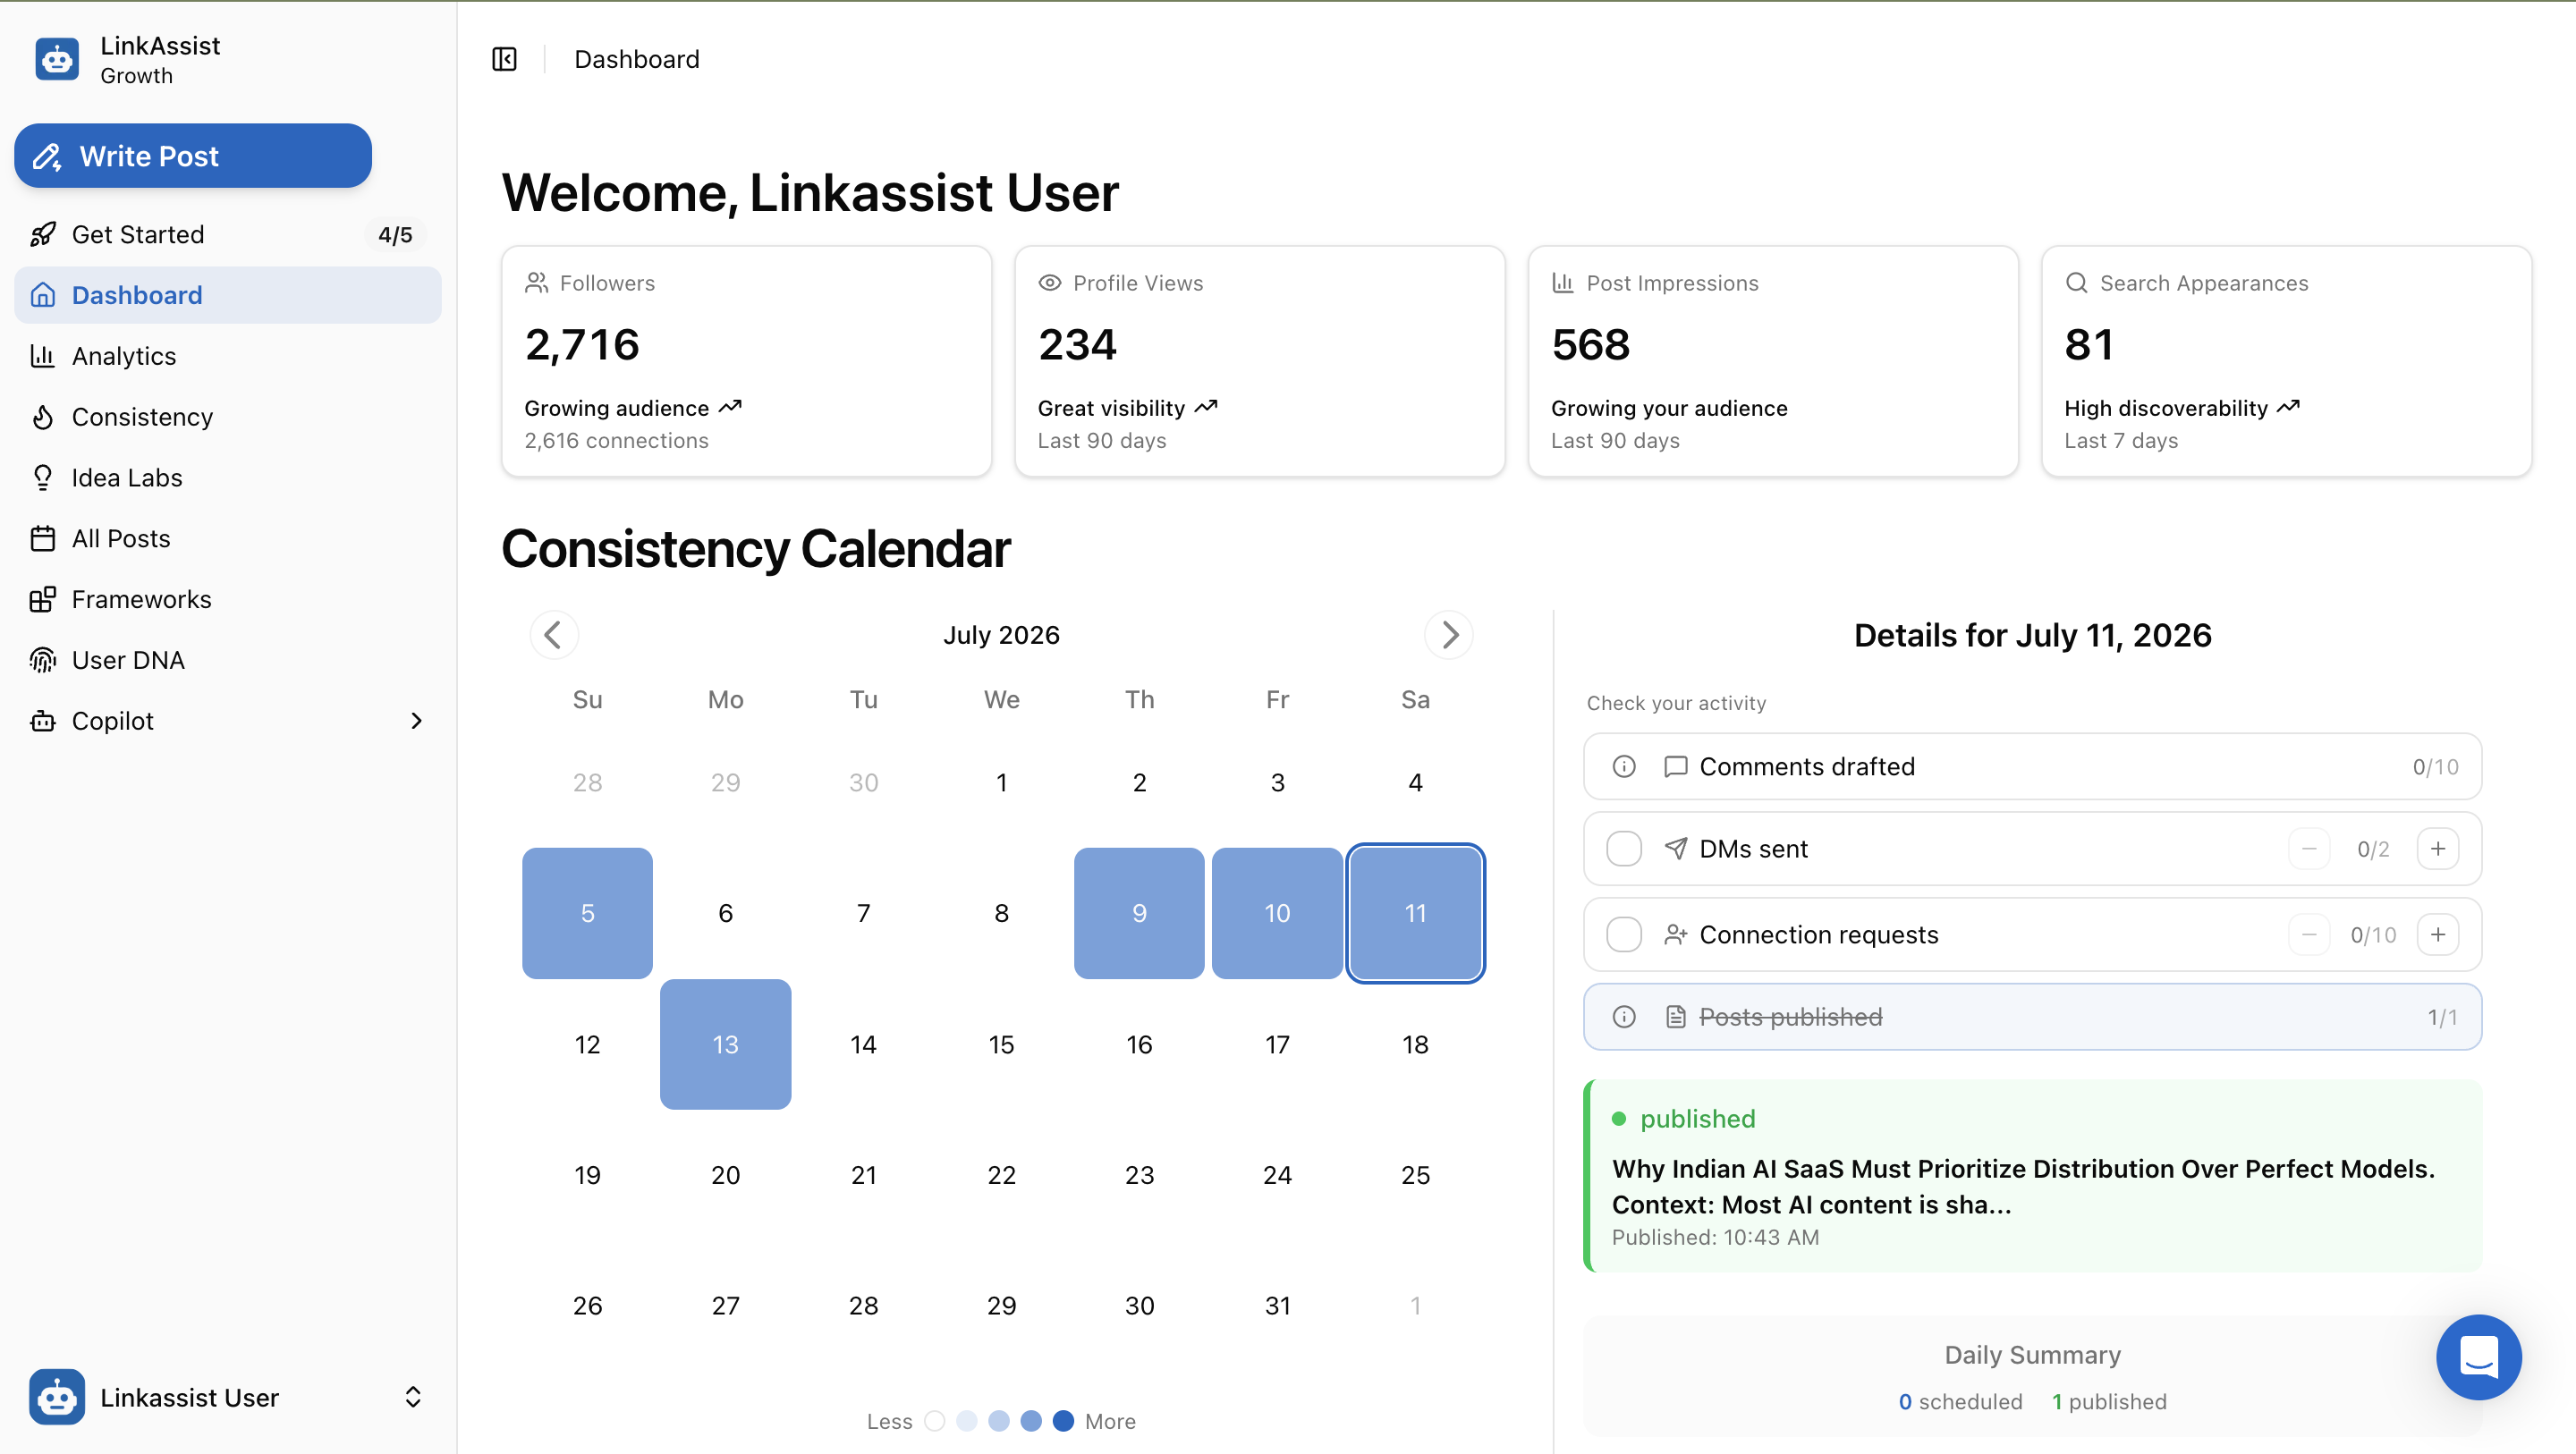Open the chat support bubble icon
Image resolution: width=2576 pixels, height=1454 pixels.
(2478, 1357)
